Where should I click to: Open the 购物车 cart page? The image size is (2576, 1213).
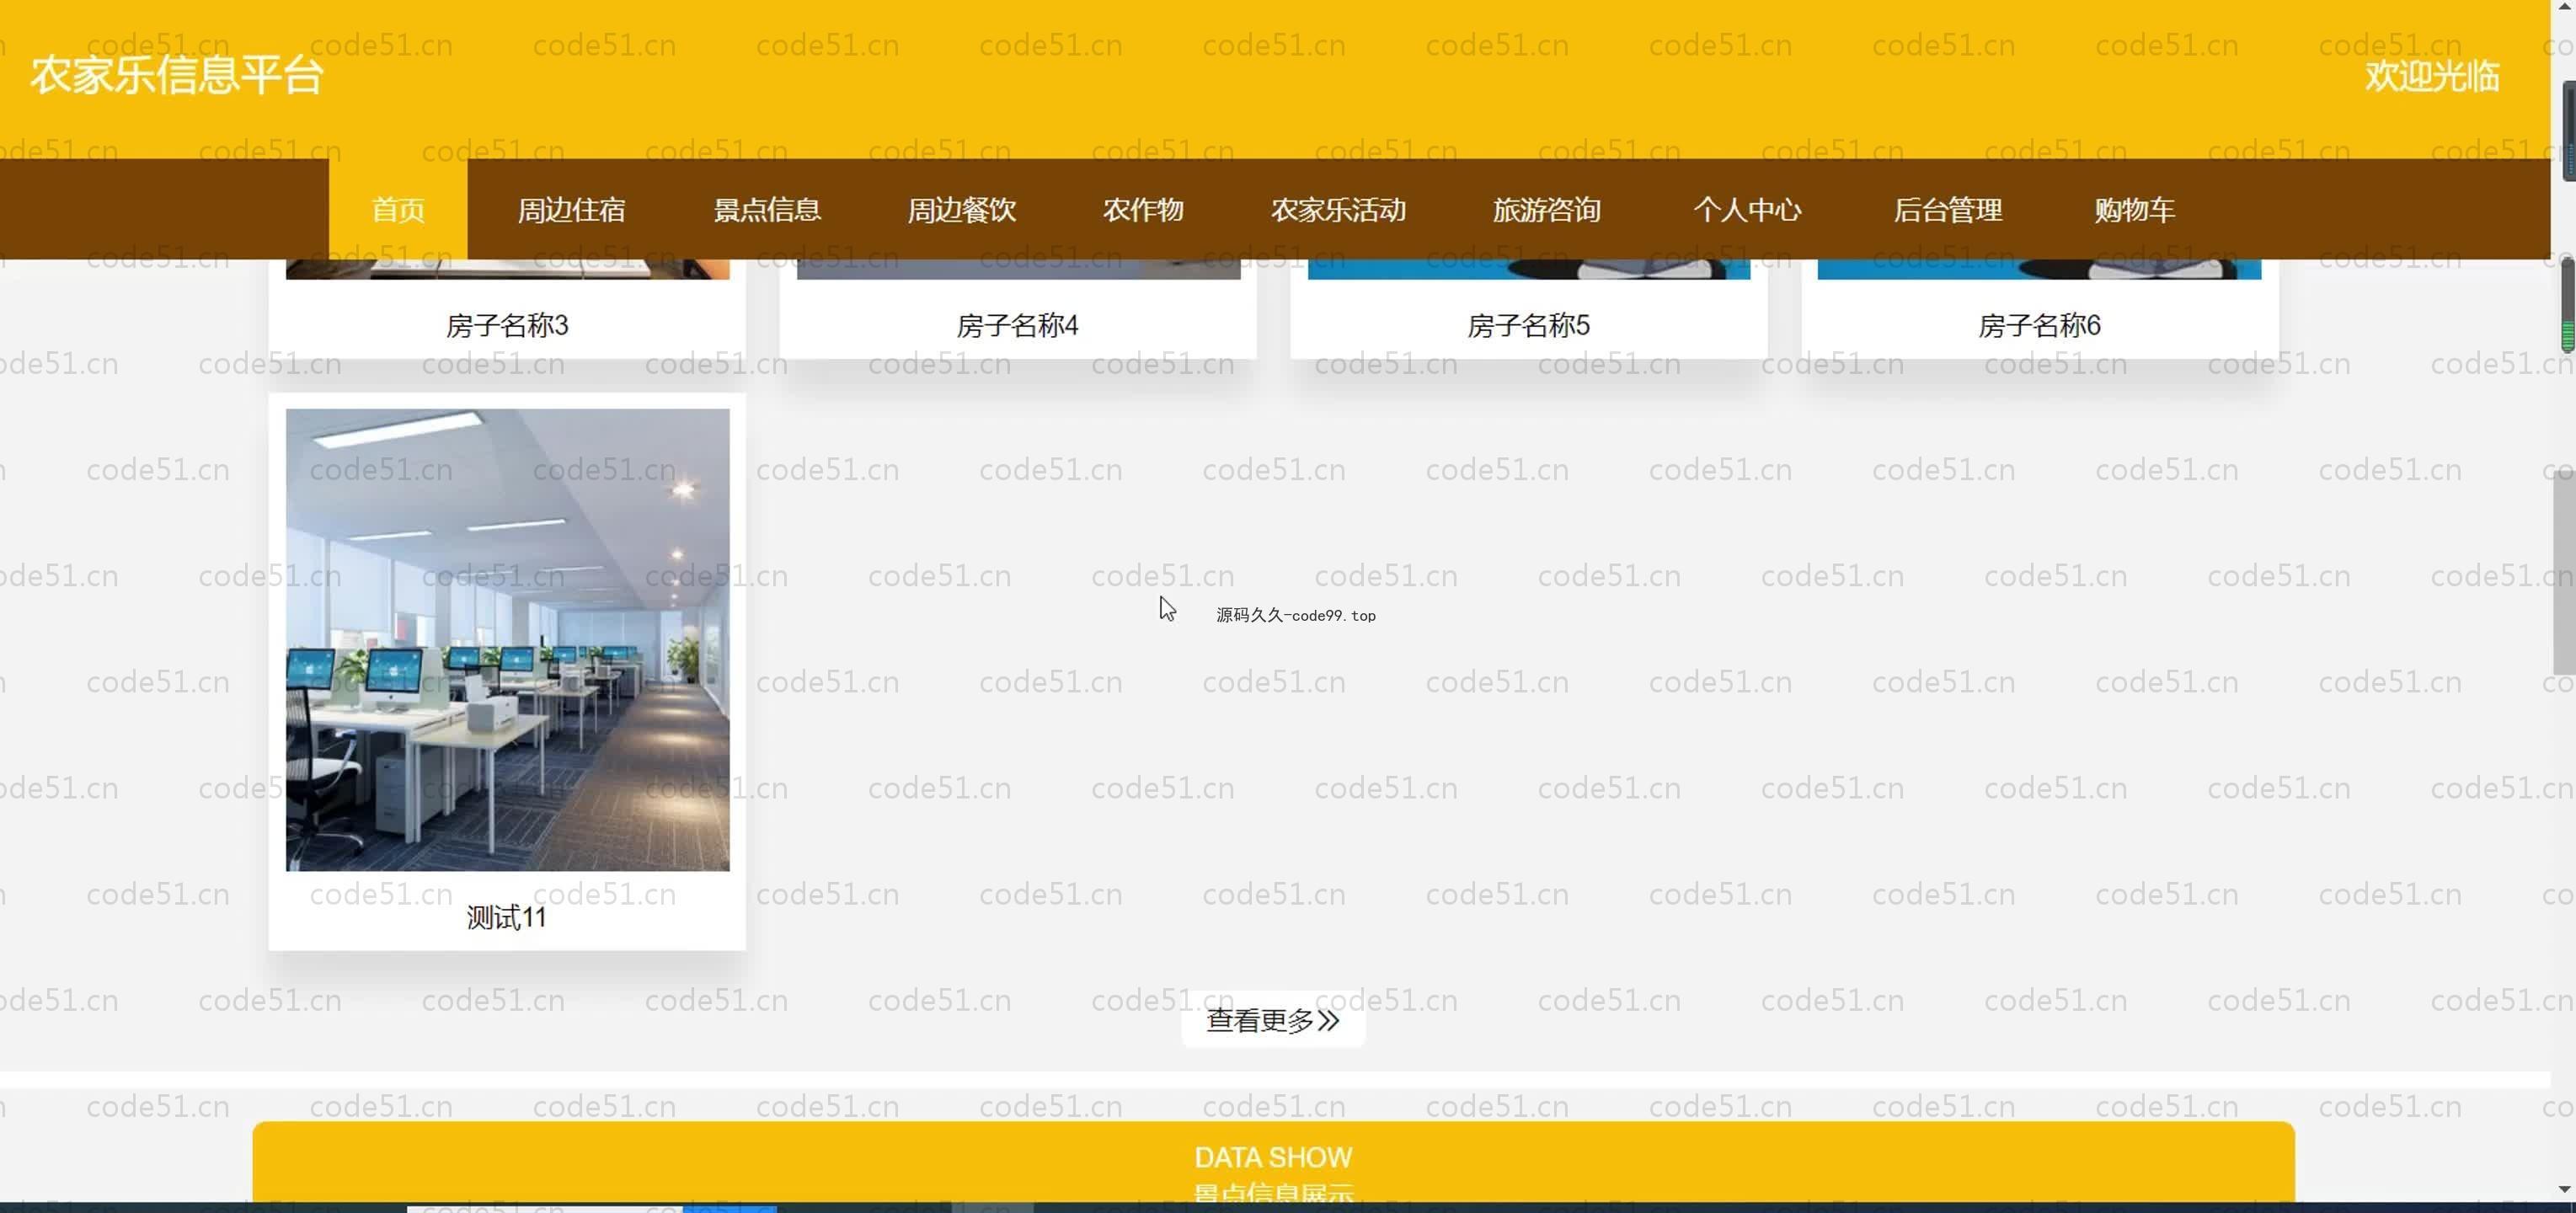pyautogui.click(x=2134, y=210)
